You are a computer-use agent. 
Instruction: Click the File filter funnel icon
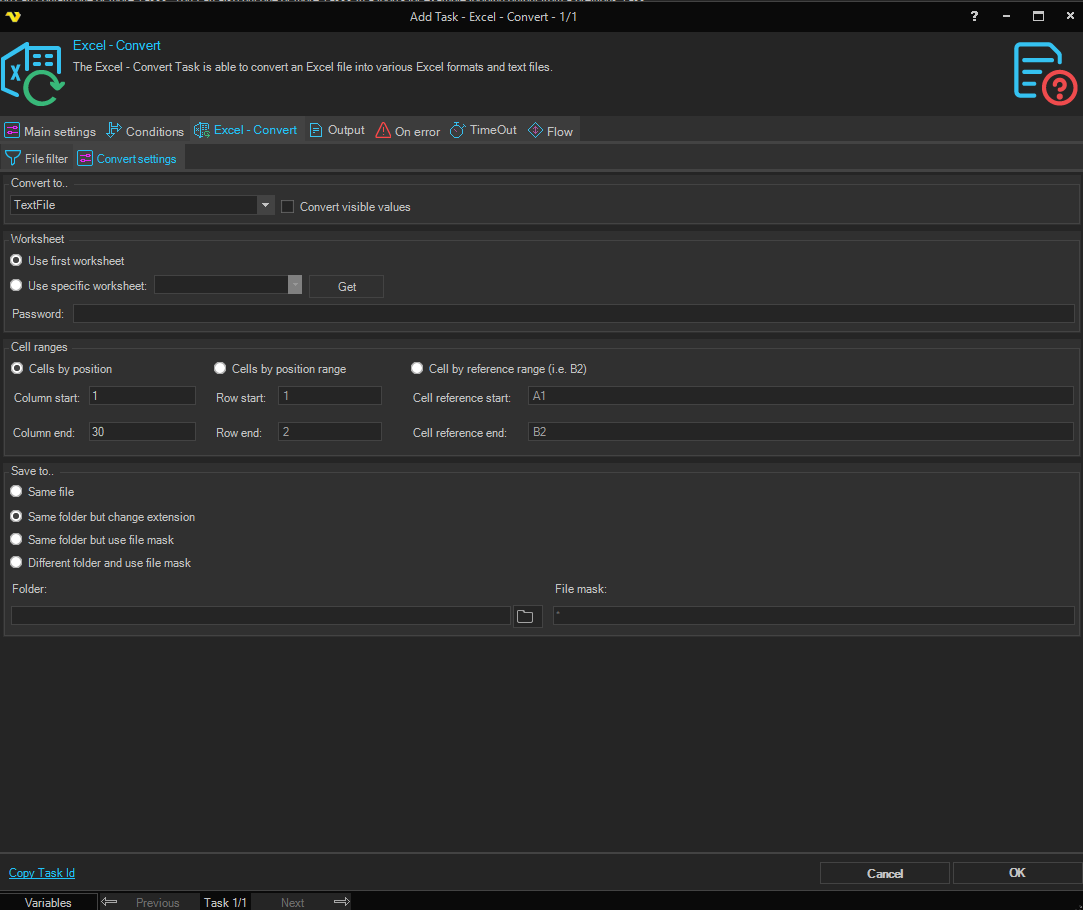pos(13,158)
